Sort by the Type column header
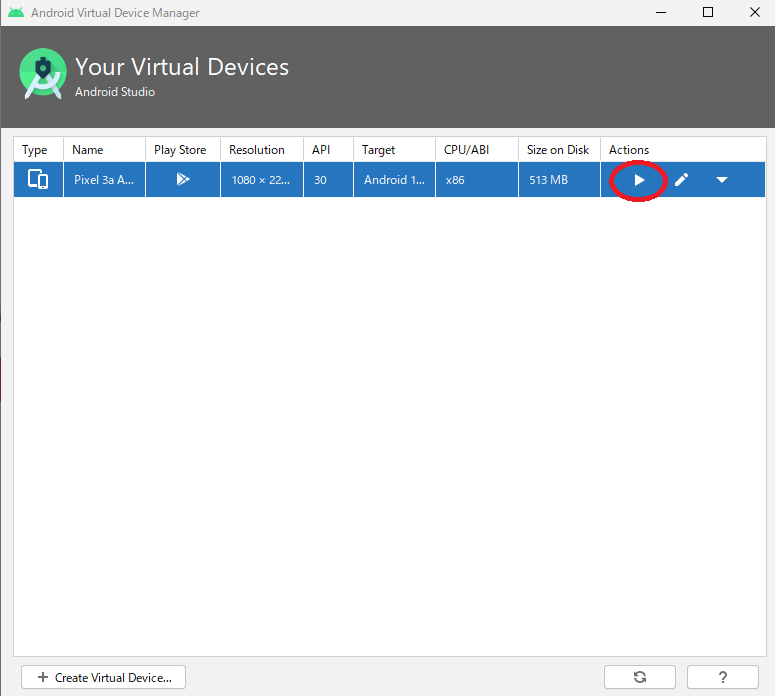Viewport: 775px width, 696px height. 39,150
